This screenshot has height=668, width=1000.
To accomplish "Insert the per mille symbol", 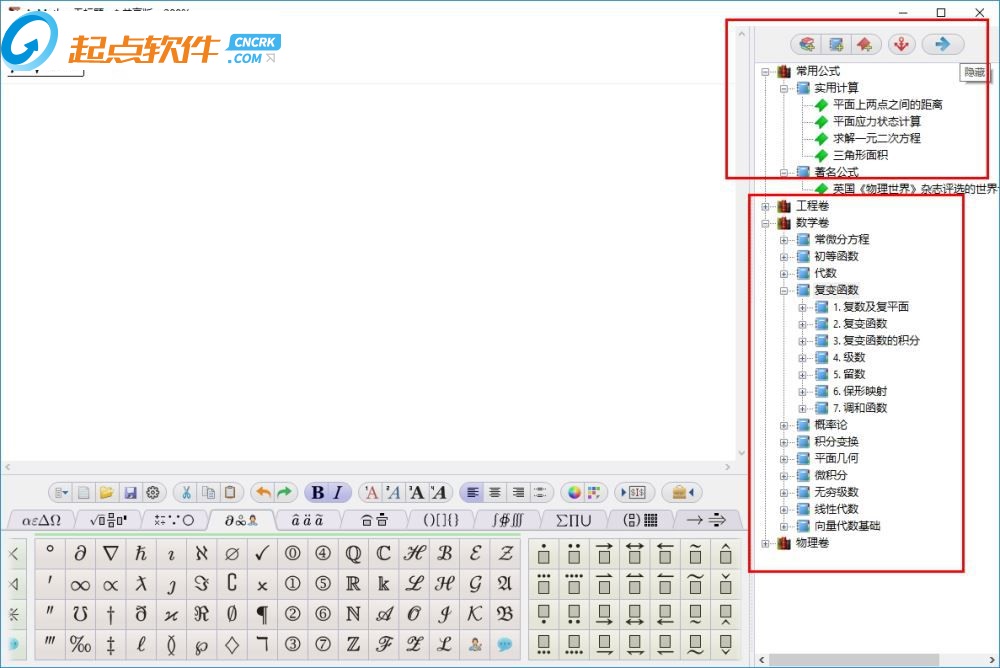I will click(80, 644).
